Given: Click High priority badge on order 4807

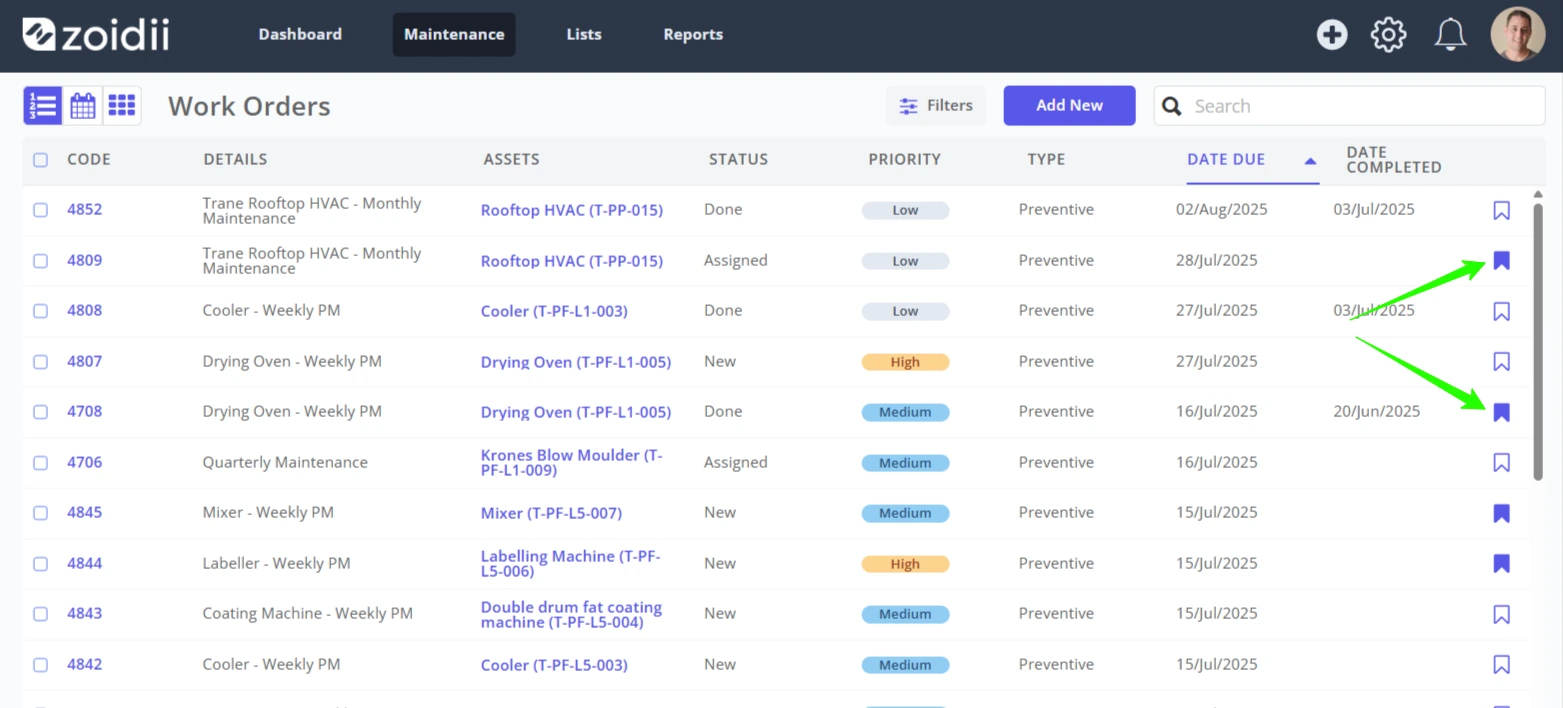Looking at the screenshot, I should pyautogui.click(x=905, y=362).
